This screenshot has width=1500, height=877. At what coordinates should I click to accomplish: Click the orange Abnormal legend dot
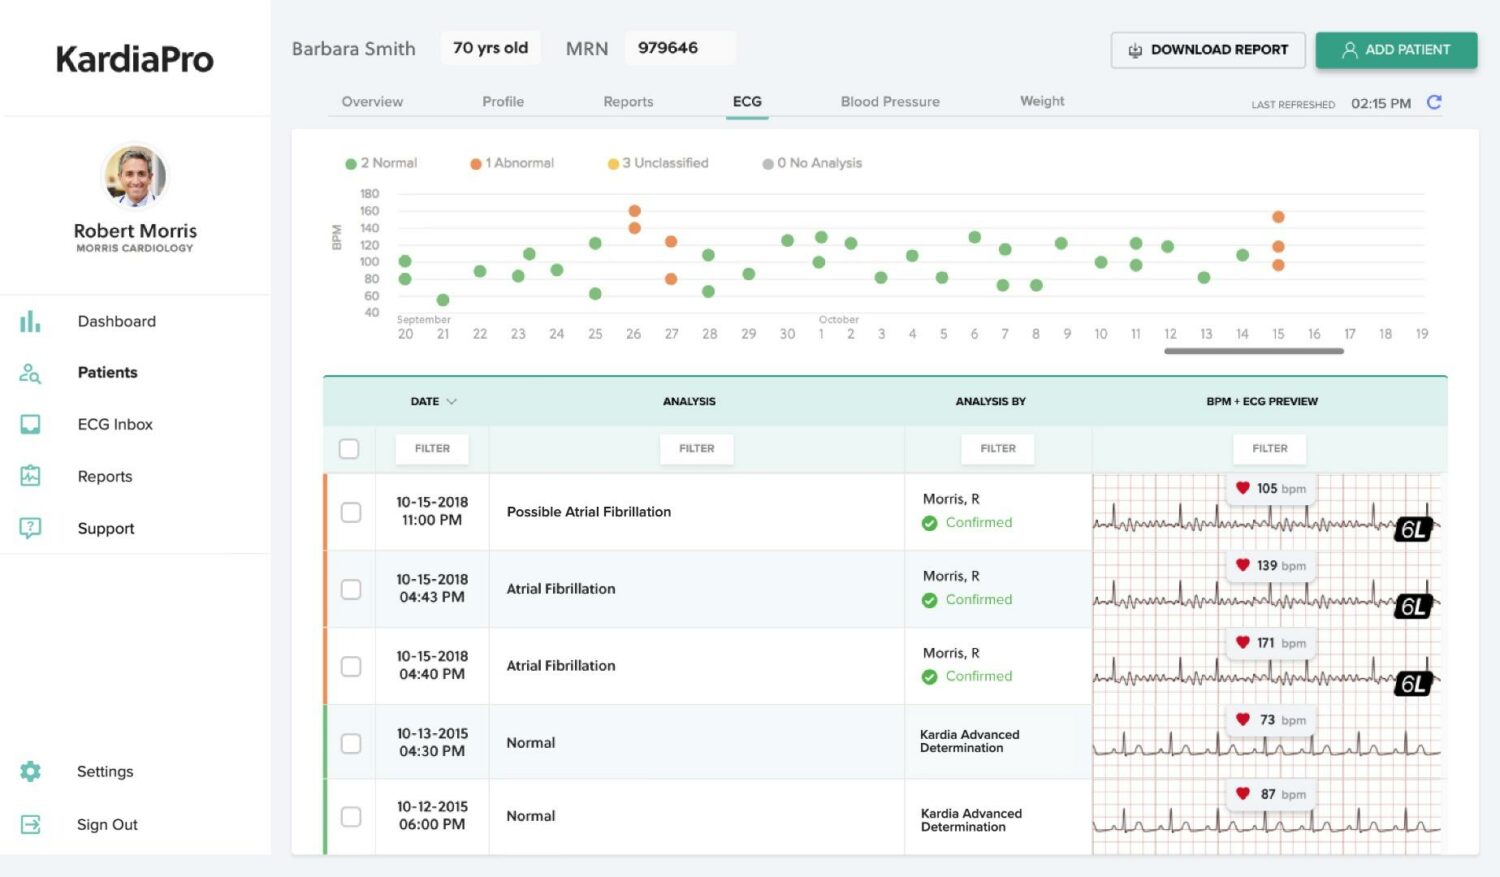coord(476,164)
